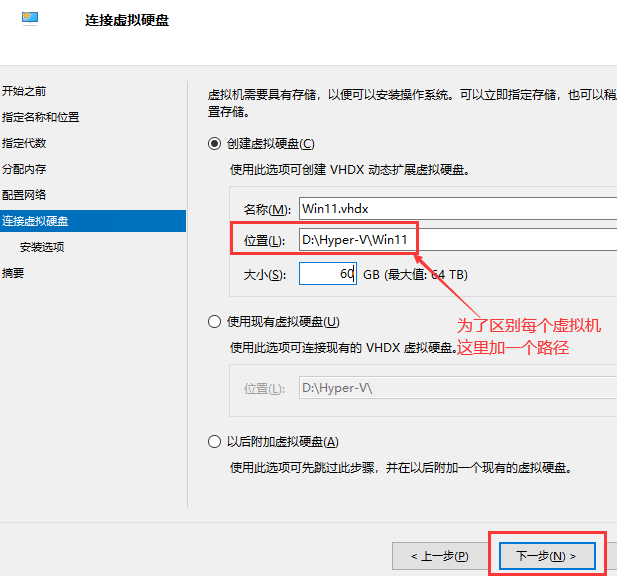Click the D:\Hyper-V\Win11 location field

pos(456,241)
